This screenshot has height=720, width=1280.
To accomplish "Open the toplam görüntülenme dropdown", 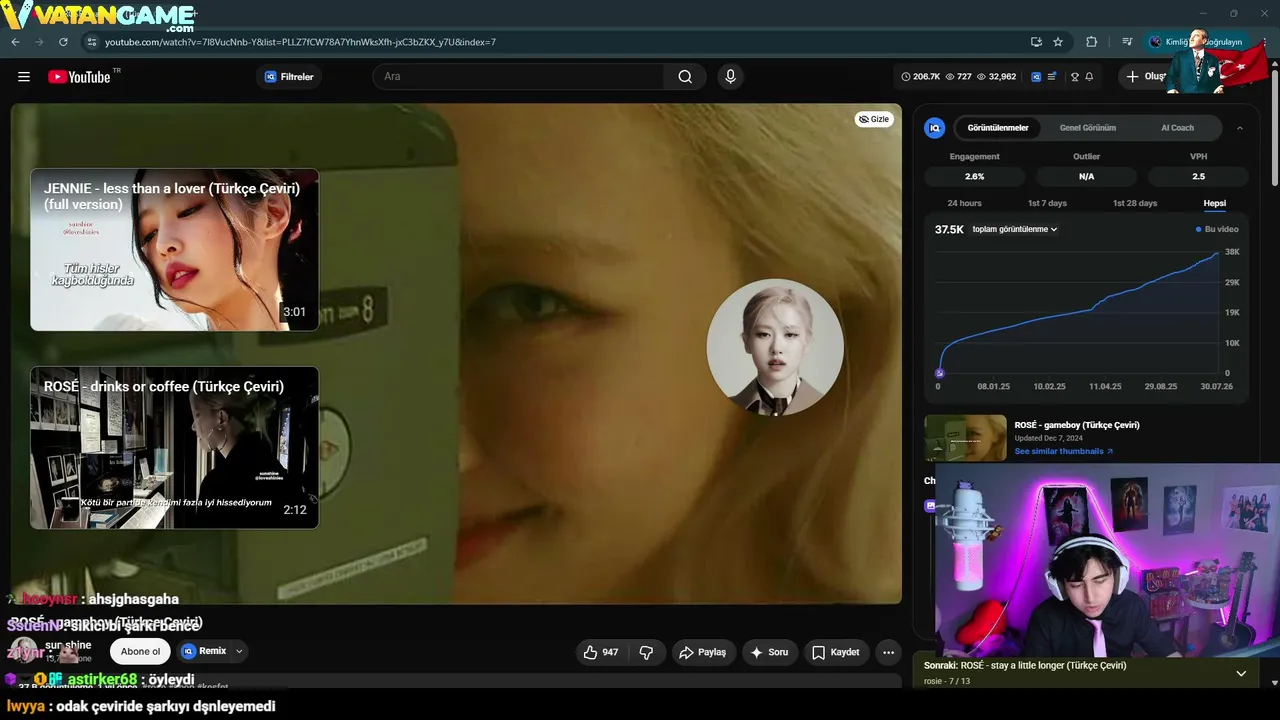I will (1015, 229).
